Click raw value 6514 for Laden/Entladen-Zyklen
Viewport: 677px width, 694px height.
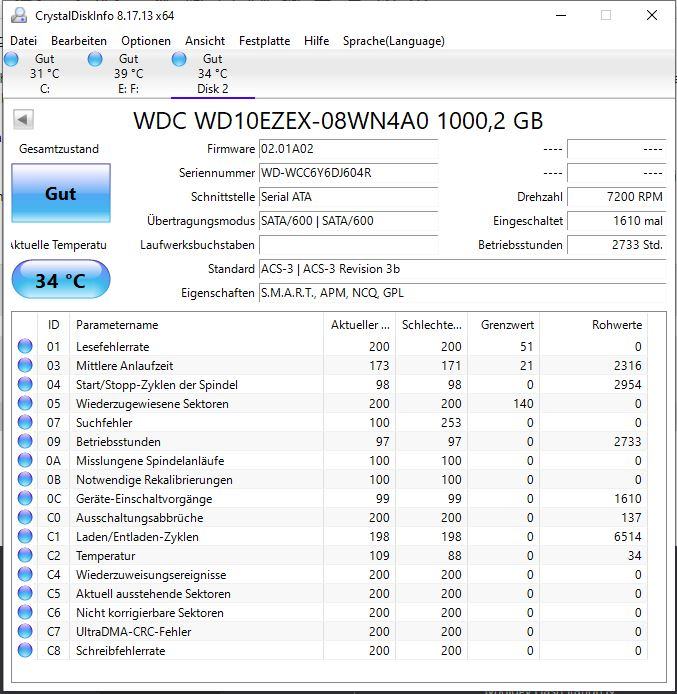click(627, 537)
